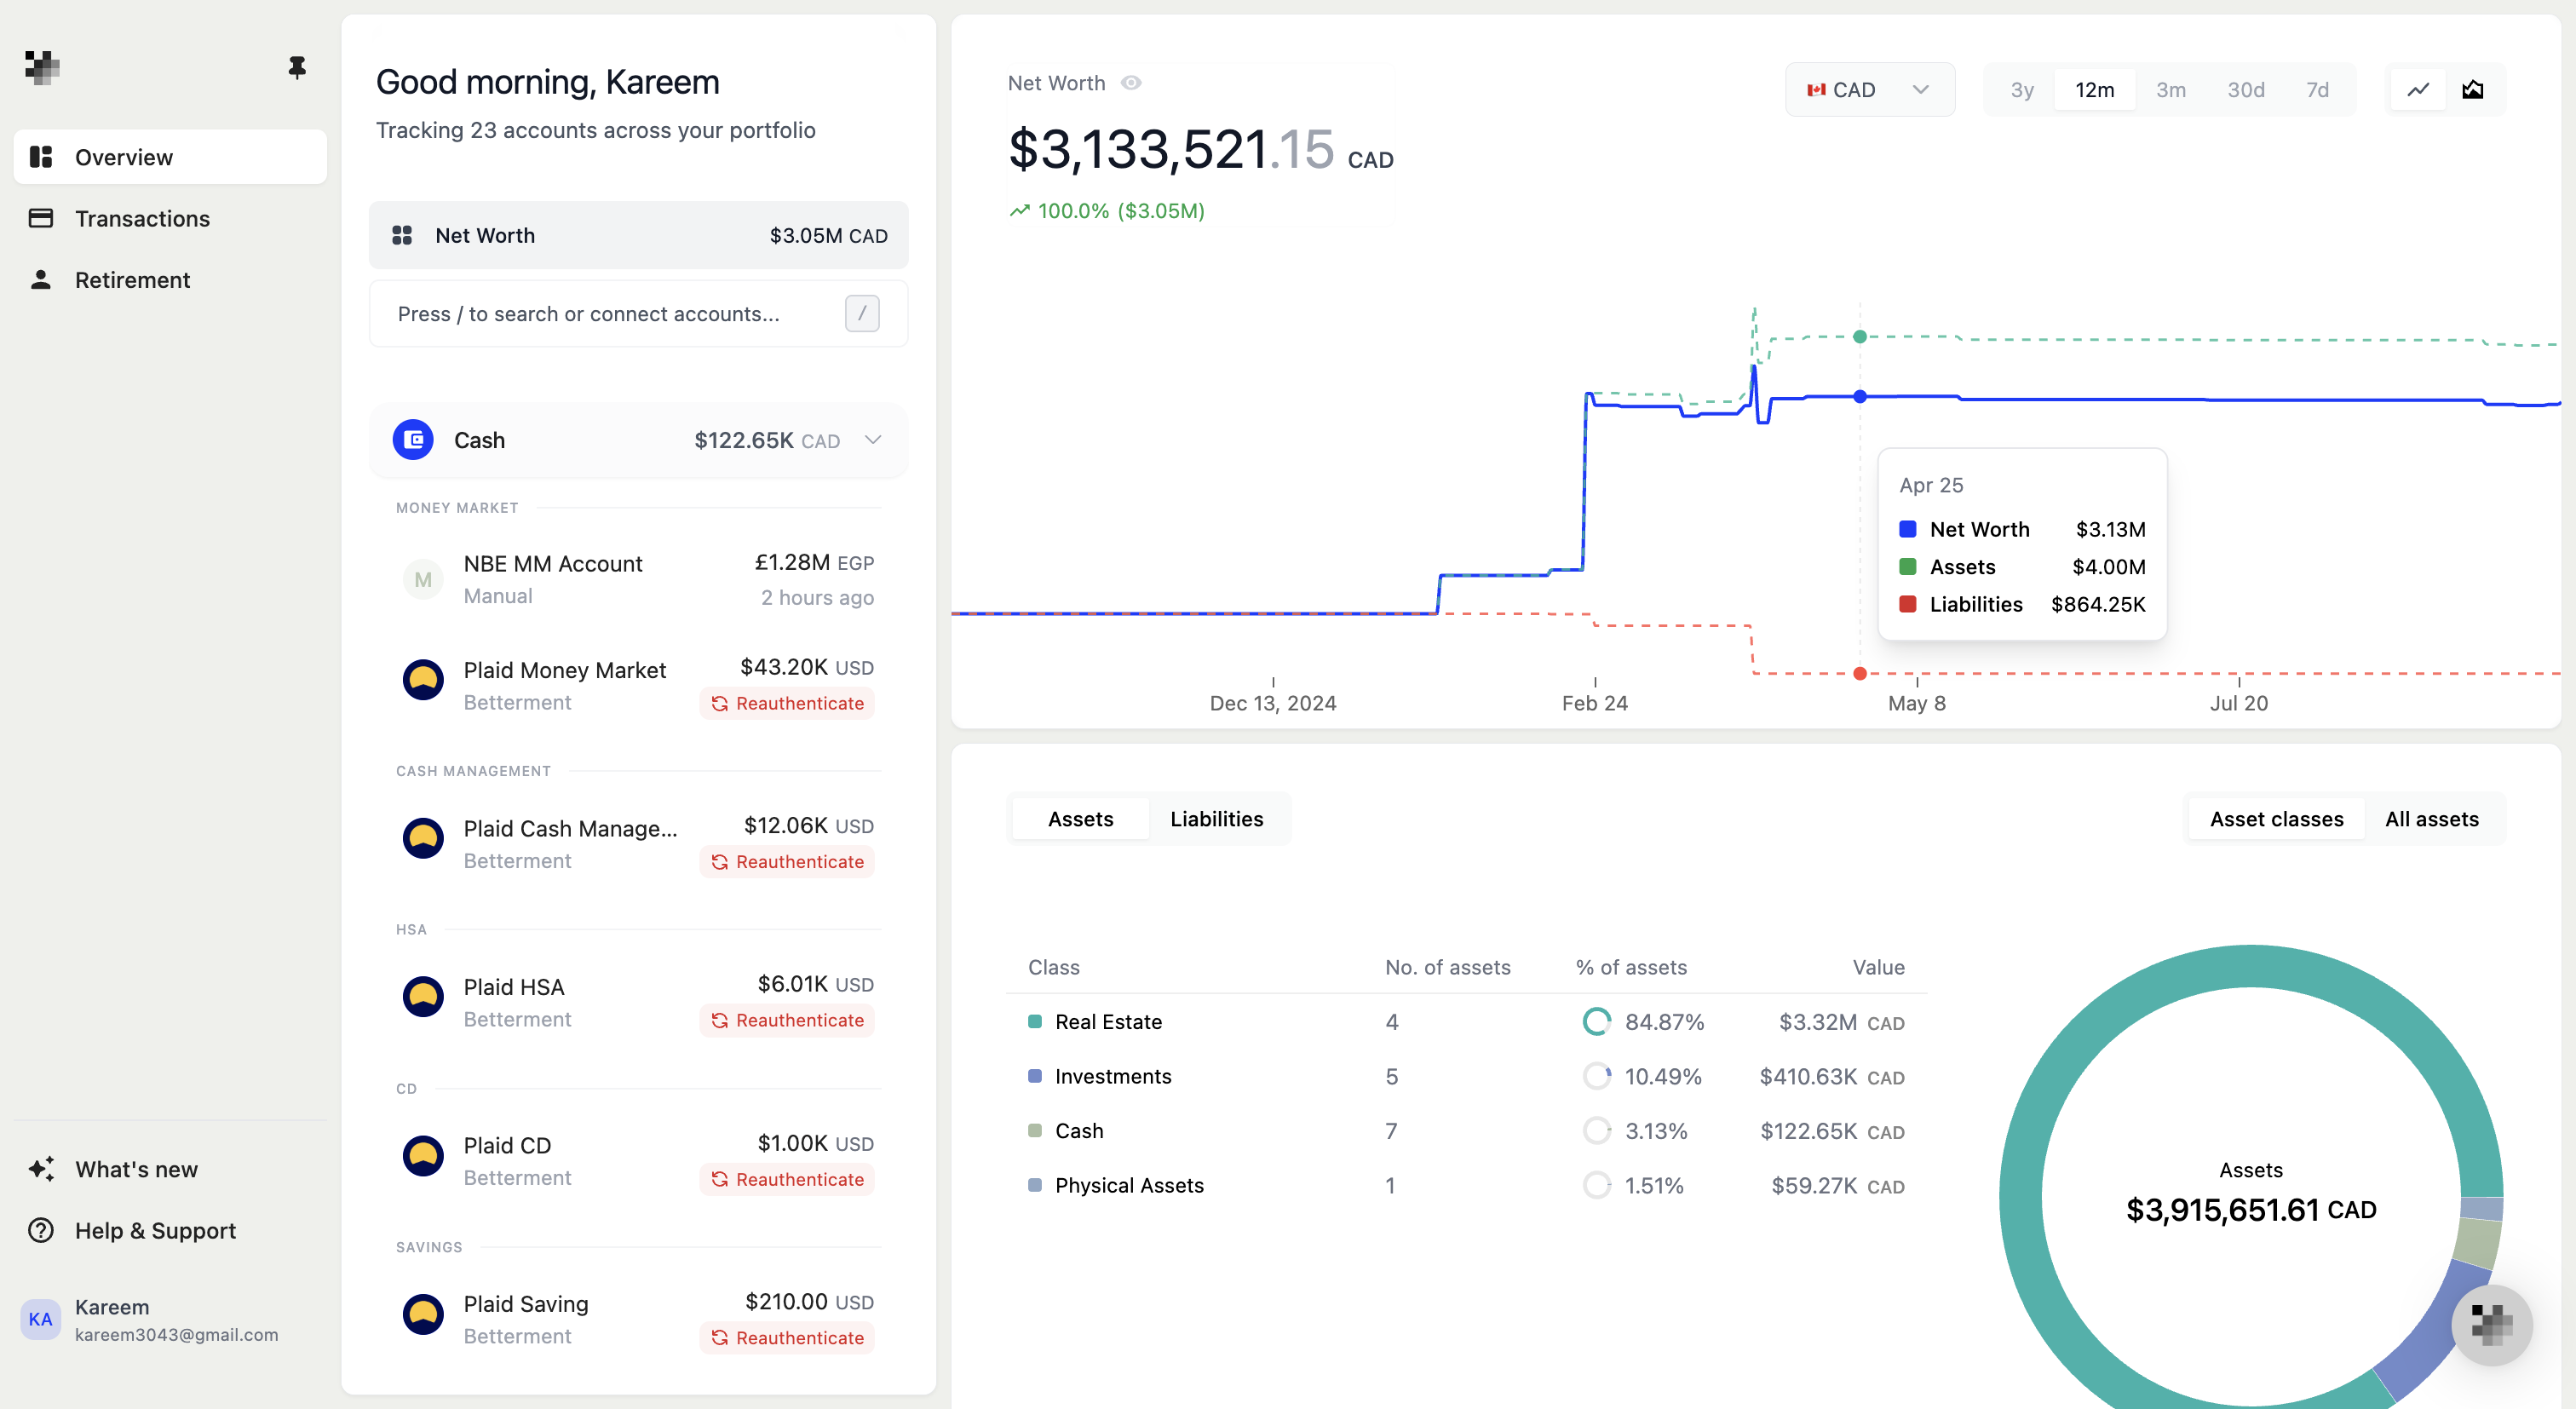Click the Real Estate percentage progress ring
This screenshot has width=2576, height=1409.
click(x=1596, y=1021)
